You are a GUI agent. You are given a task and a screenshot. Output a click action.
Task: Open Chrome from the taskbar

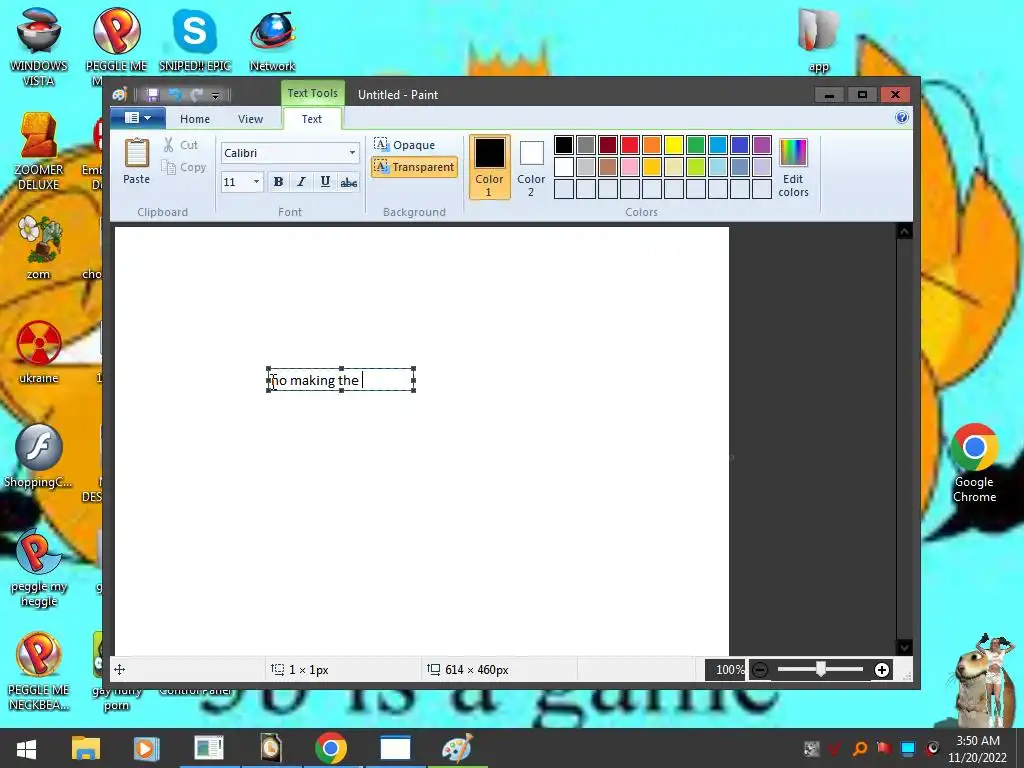331,748
